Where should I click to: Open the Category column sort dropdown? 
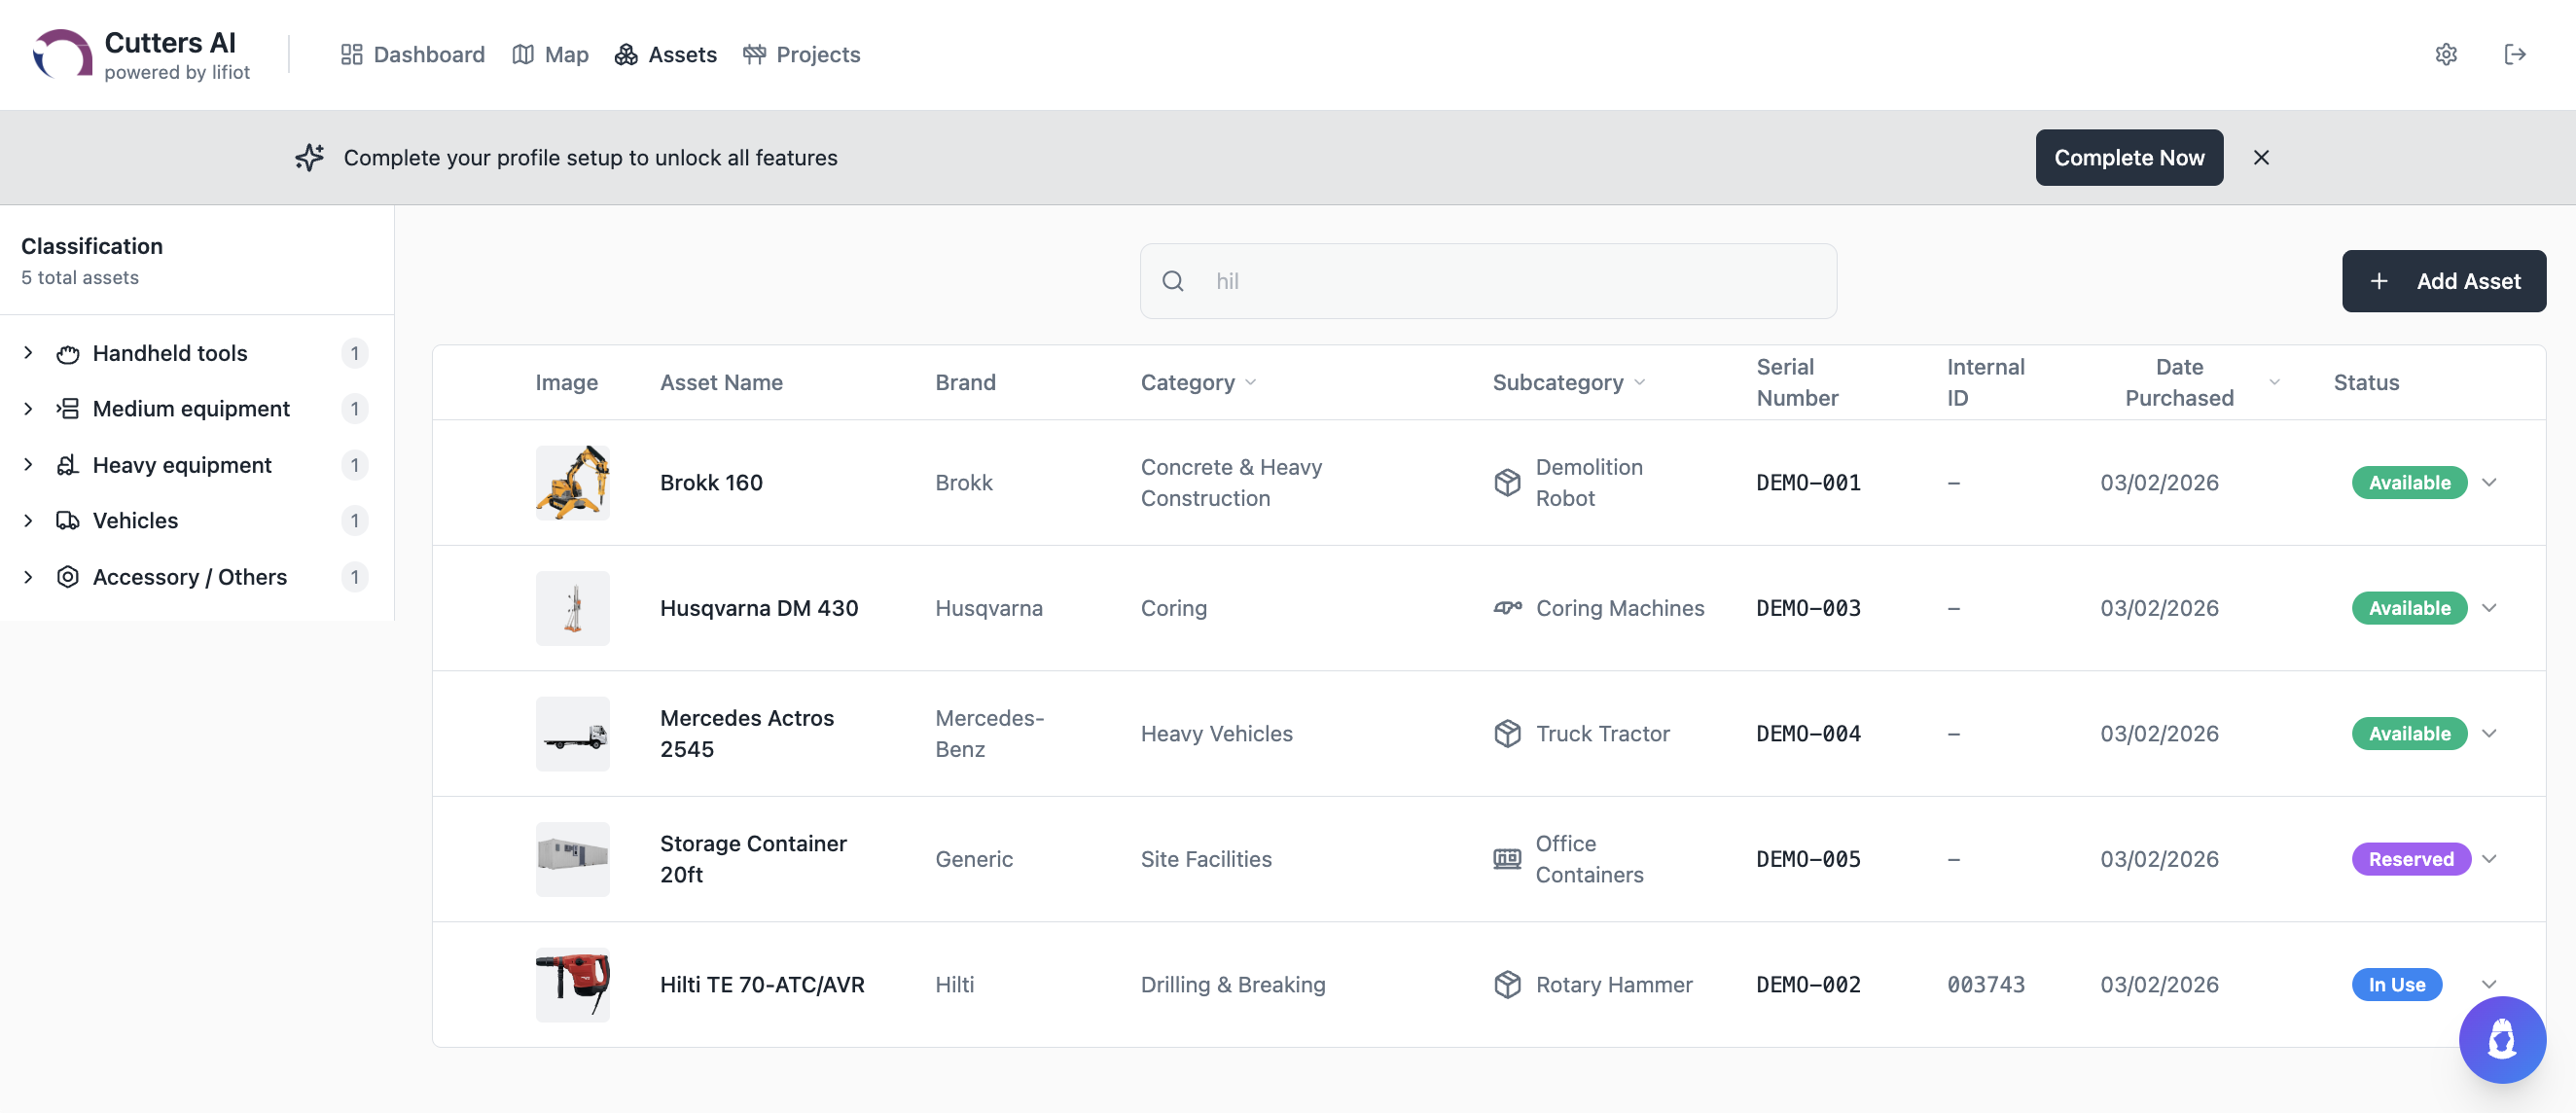(x=1253, y=382)
